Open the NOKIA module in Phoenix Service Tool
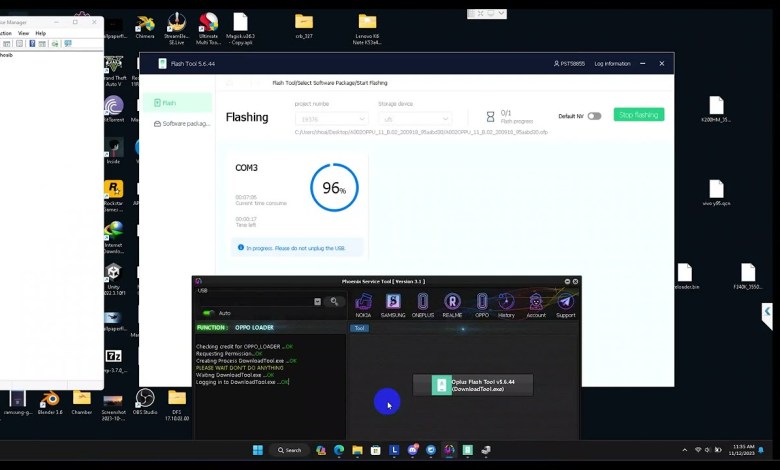This screenshot has width=780, height=470. coord(363,302)
